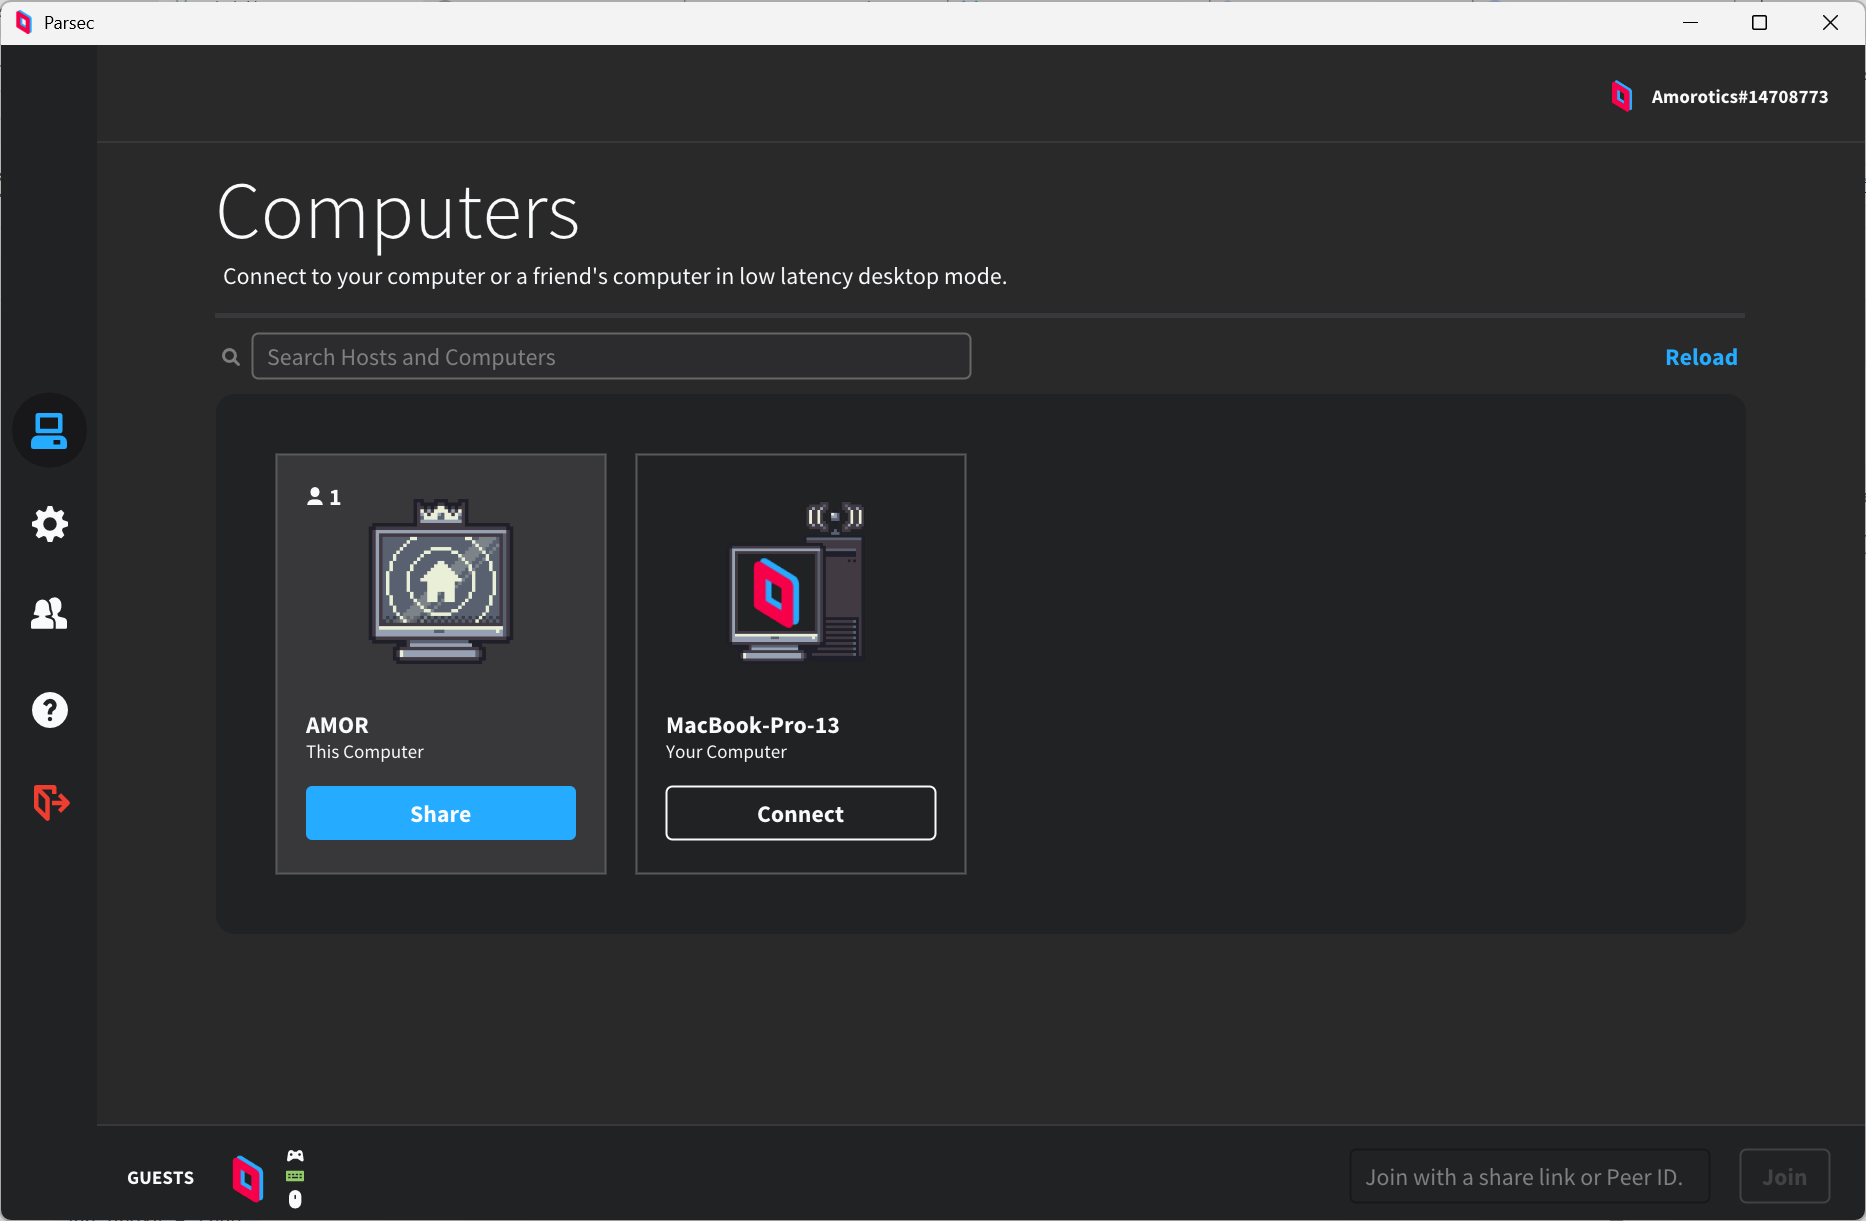Toggle guest gamepad permission icon
The width and height of the screenshot is (1866, 1221).
tap(295, 1156)
